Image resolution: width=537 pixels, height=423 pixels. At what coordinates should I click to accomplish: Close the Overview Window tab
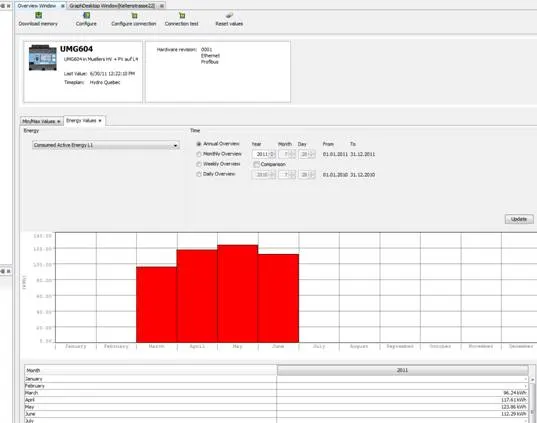pos(63,6)
